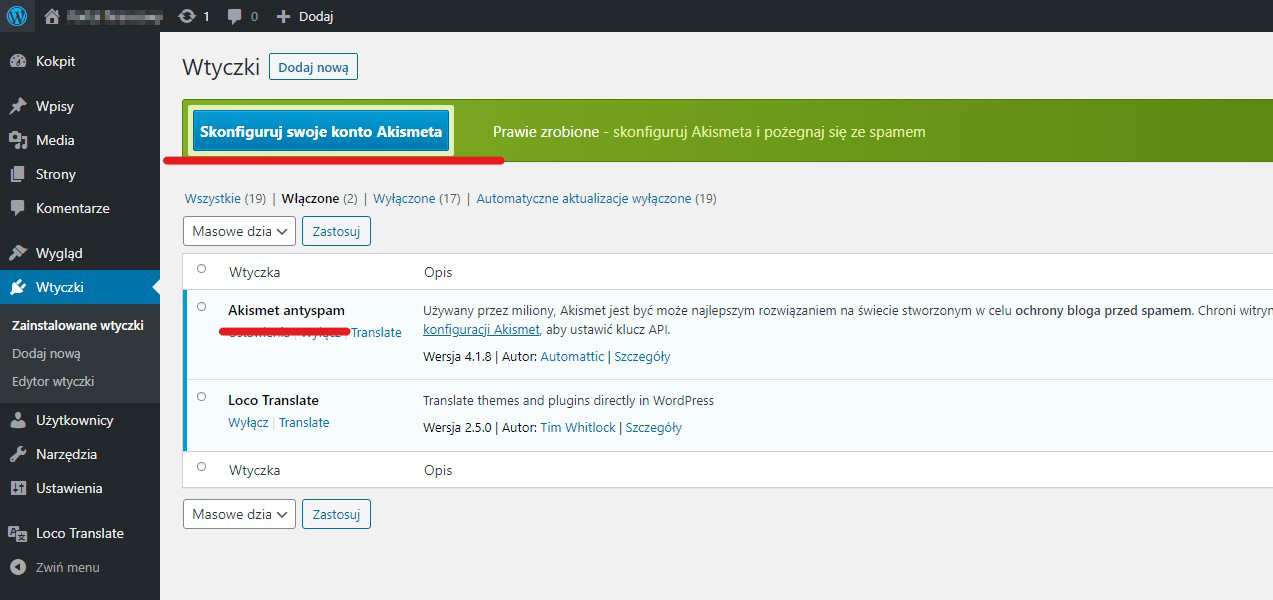Open Wtyczki via its plug icon
1273x600 pixels.
18,287
